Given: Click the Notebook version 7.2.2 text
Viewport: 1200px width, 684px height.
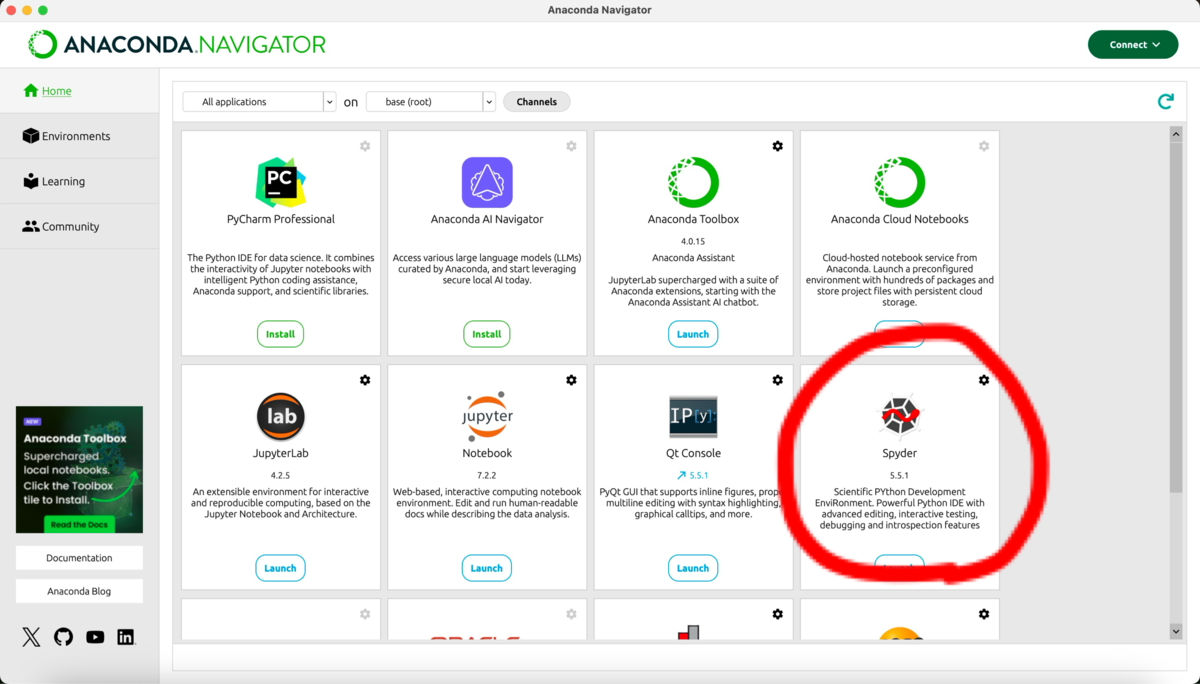Looking at the screenshot, I should point(487,475).
